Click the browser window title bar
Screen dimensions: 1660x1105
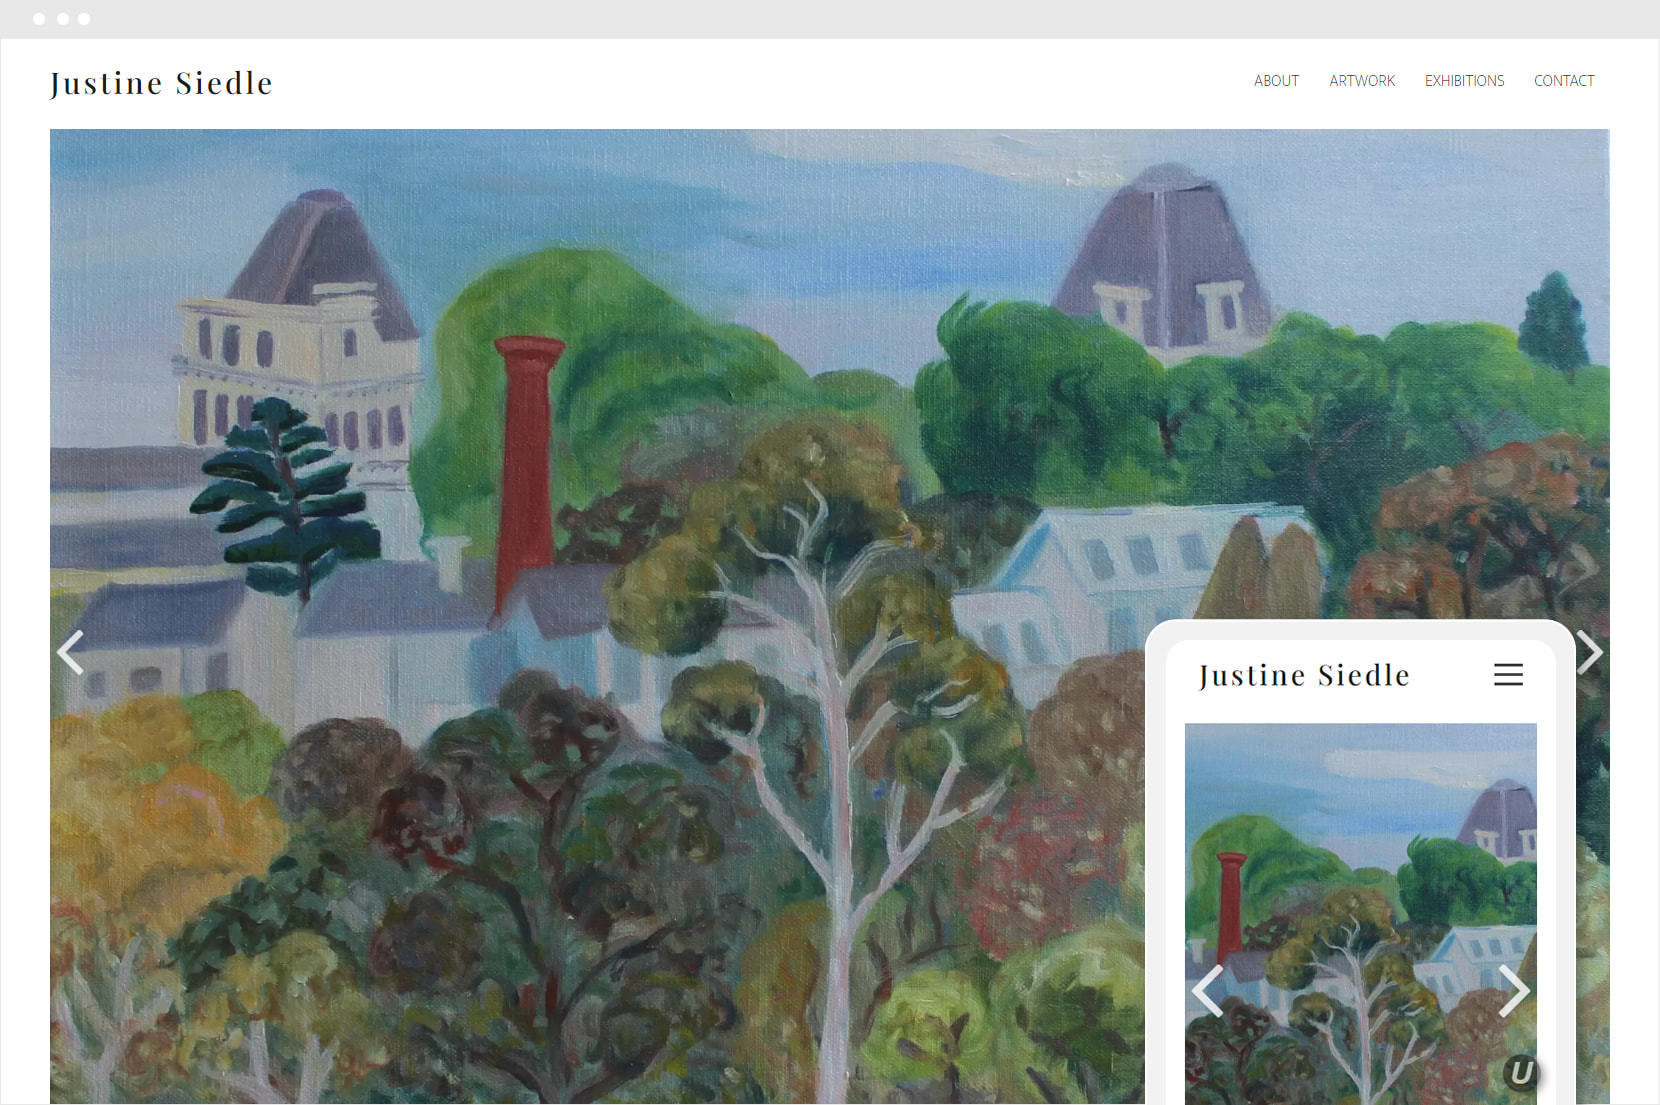pyautogui.click(x=830, y=19)
